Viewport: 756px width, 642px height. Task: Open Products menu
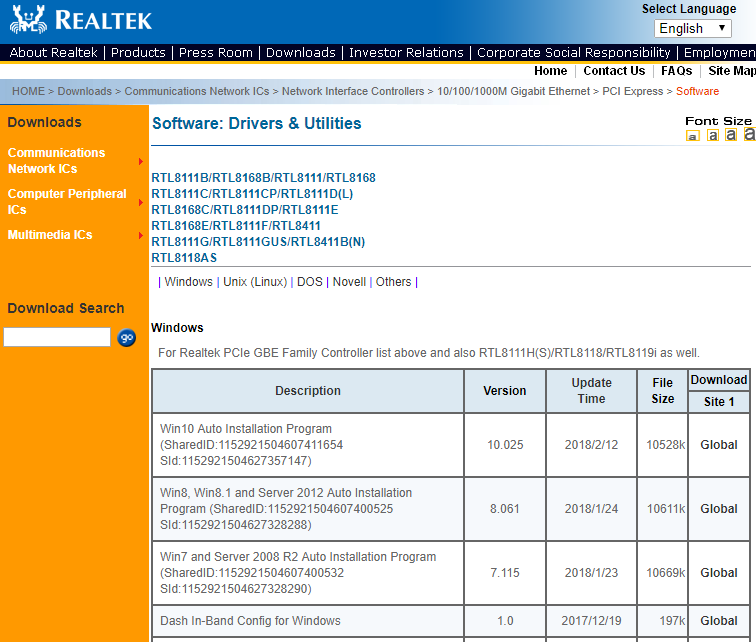[138, 53]
